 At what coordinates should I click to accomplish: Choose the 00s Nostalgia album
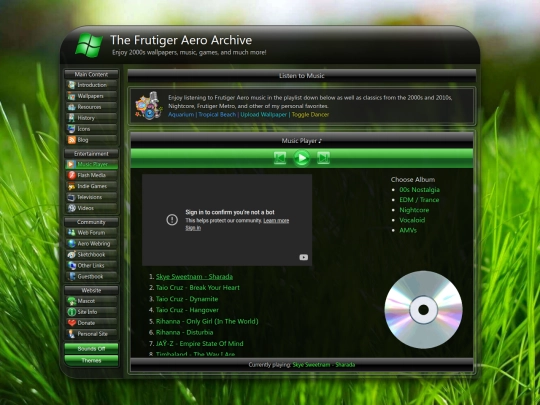[x=419, y=190]
